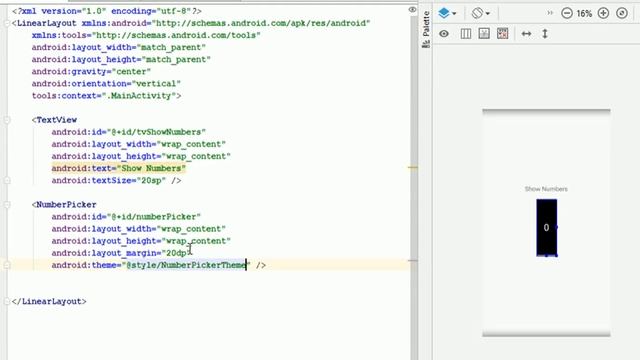This screenshot has width=640, height=360.
Task: Click the eye inspection icon above editor scrollbar
Action: [x=412, y=9]
